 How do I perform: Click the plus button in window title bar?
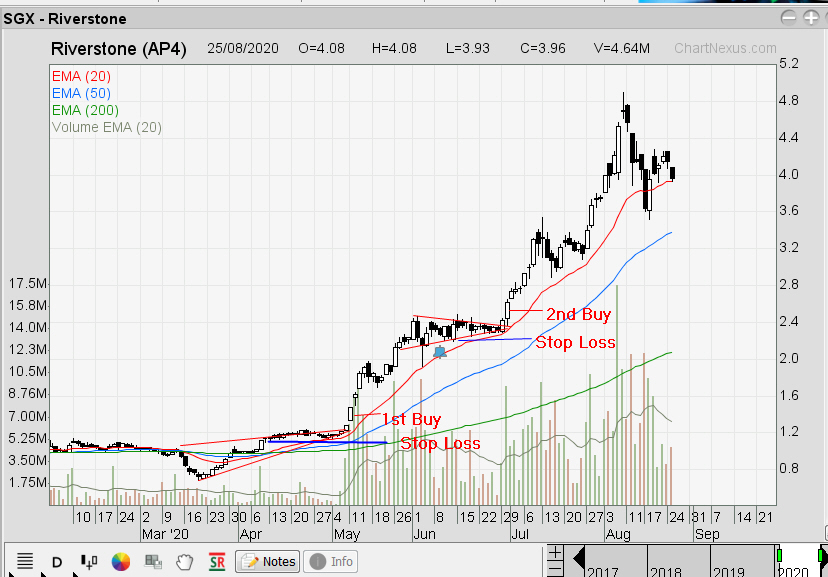click(811, 18)
